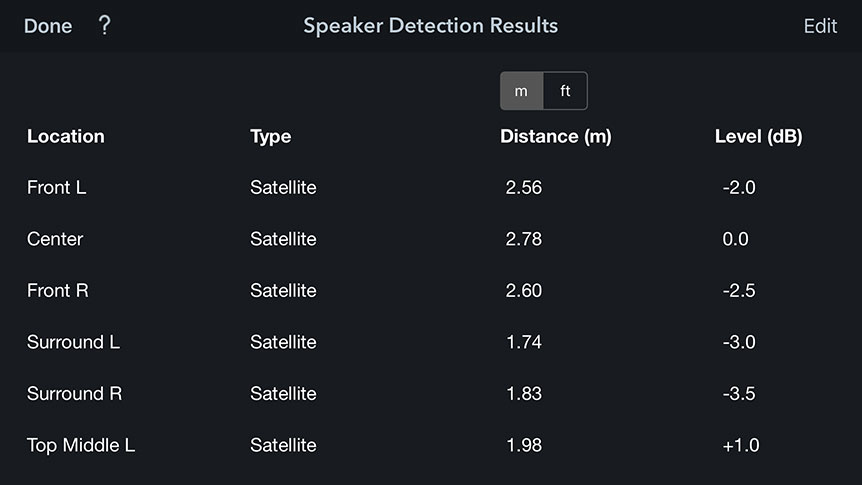Click the Type column header
The width and height of the screenshot is (862, 485).
(x=270, y=137)
